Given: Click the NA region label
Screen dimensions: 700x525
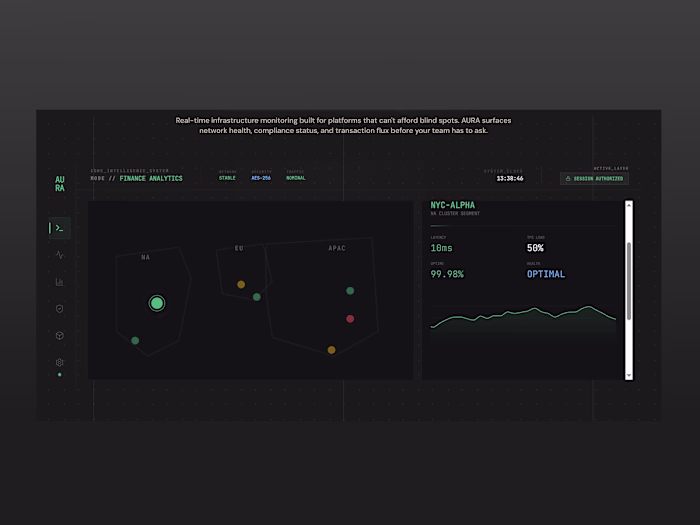Looking at the screenshot, I should [x=146, y=257].
